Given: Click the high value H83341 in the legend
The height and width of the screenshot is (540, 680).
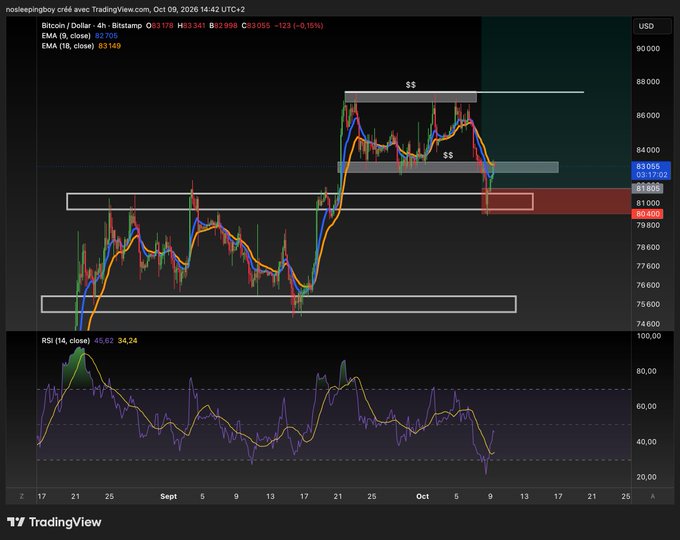Looking at the screenshot, I should point(191,26).
